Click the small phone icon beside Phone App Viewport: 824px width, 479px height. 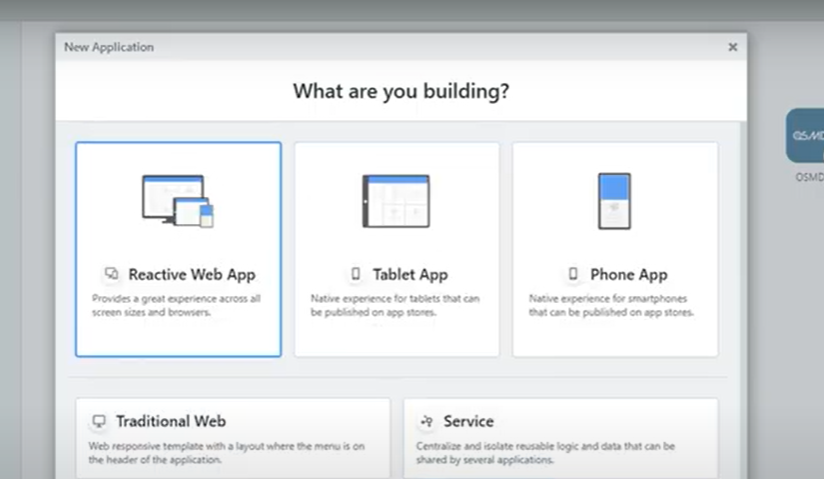[573, 274]
